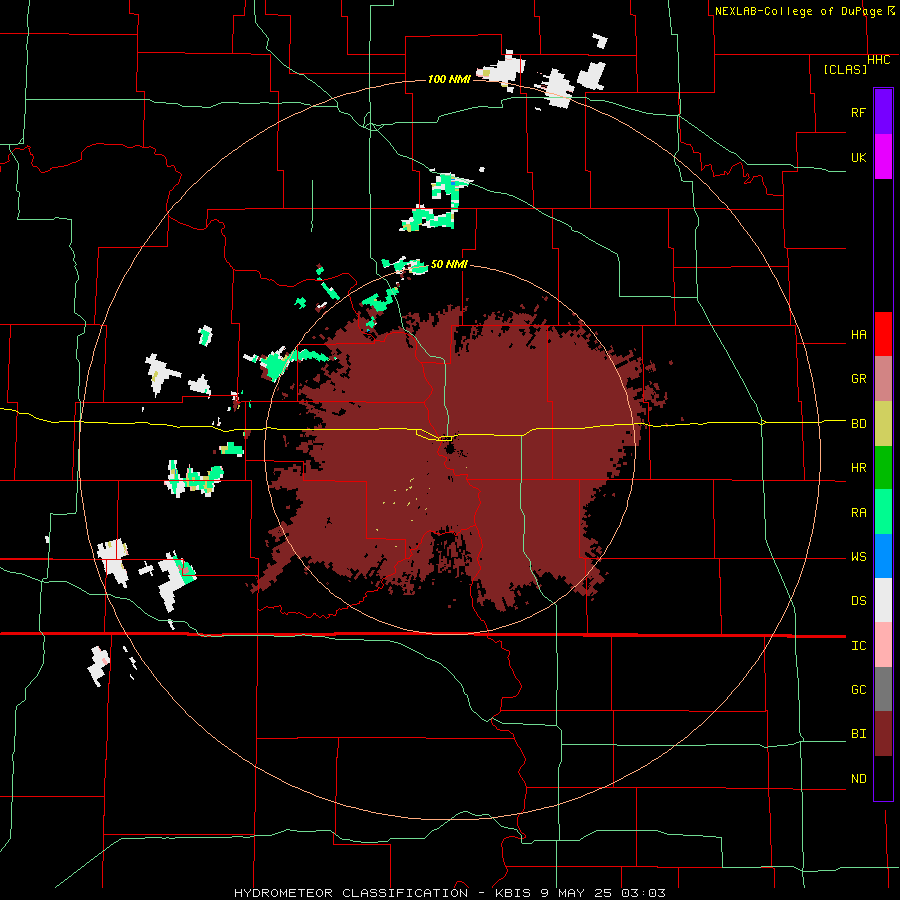The height and width of the screenshot is (900, 900).
Task: Click the BD legend label
Action: coord(859,424)
